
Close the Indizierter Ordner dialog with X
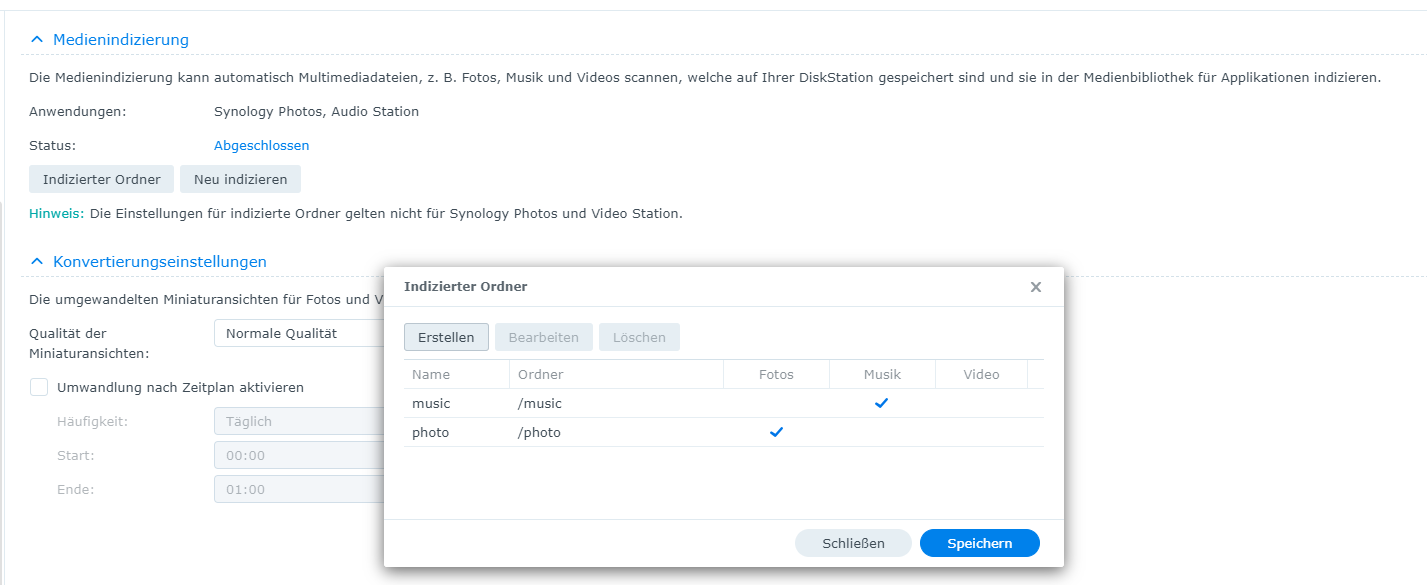(1036, 287)
